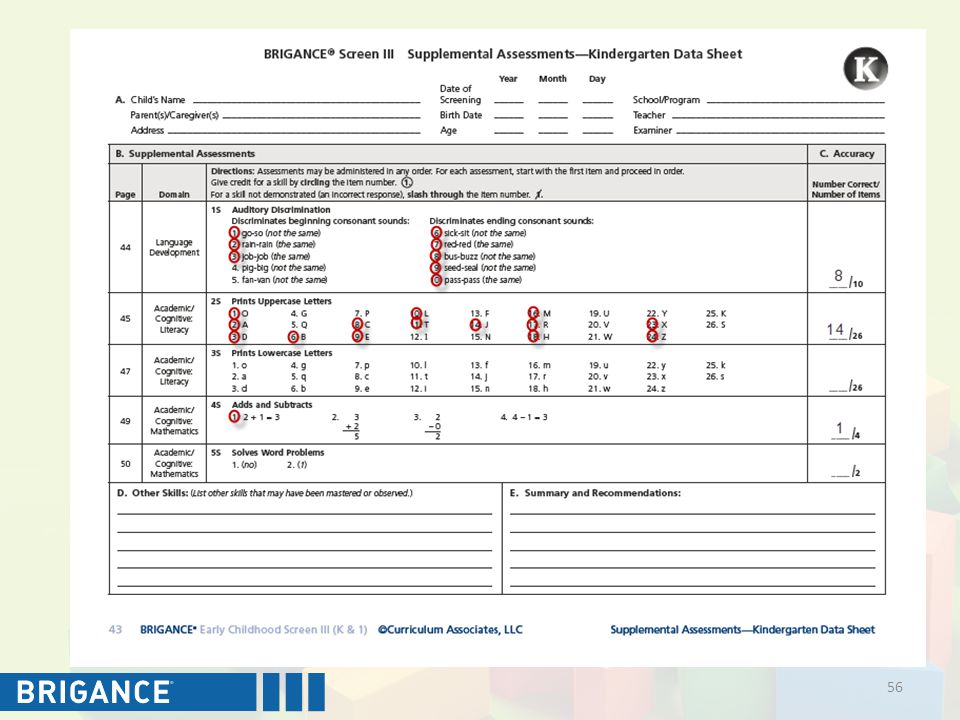Click word problem answer 1. (no)
Viewport: 960px width, 720px height.
(x=244, y=465)
